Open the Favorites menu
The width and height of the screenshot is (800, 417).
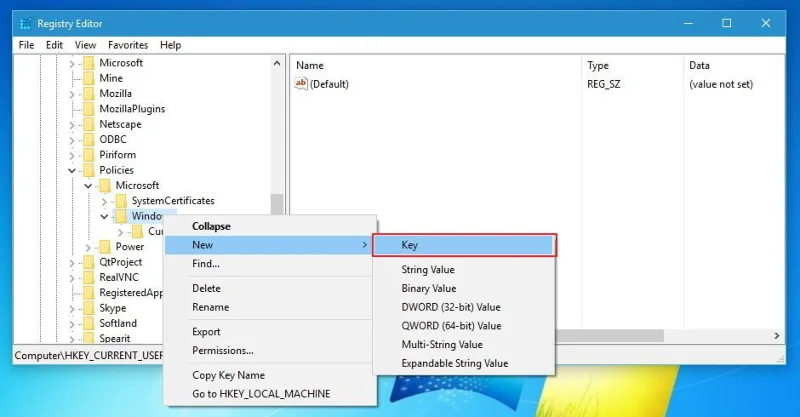coord(128,45)
